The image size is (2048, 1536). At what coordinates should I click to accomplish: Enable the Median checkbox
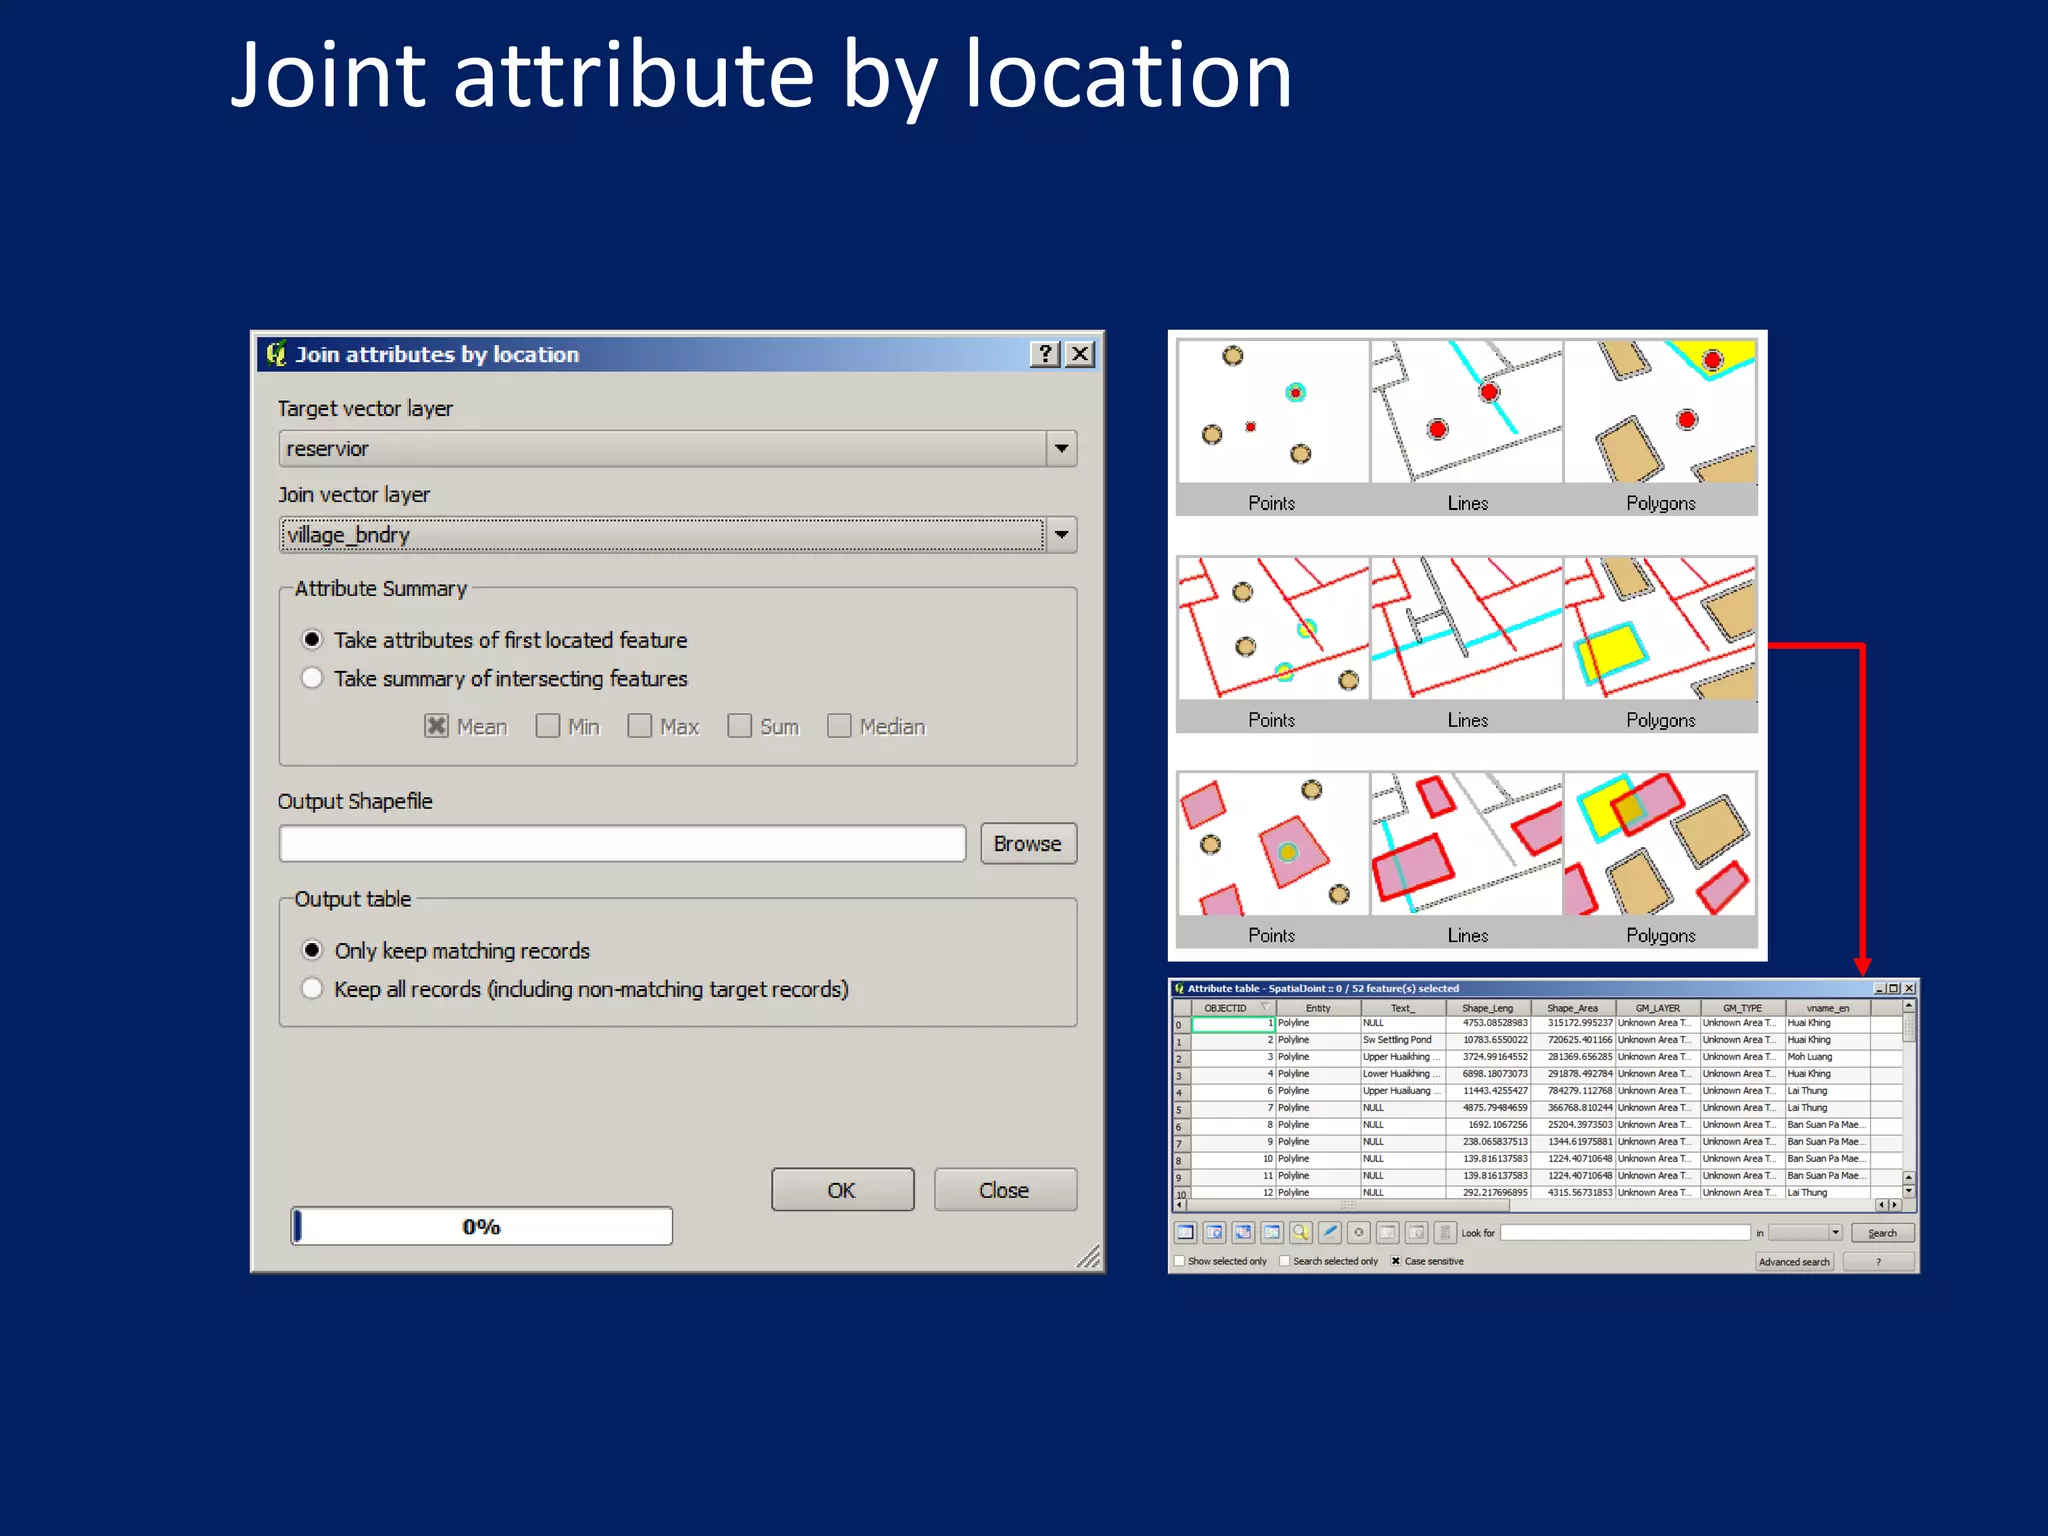tap(840, 726)
